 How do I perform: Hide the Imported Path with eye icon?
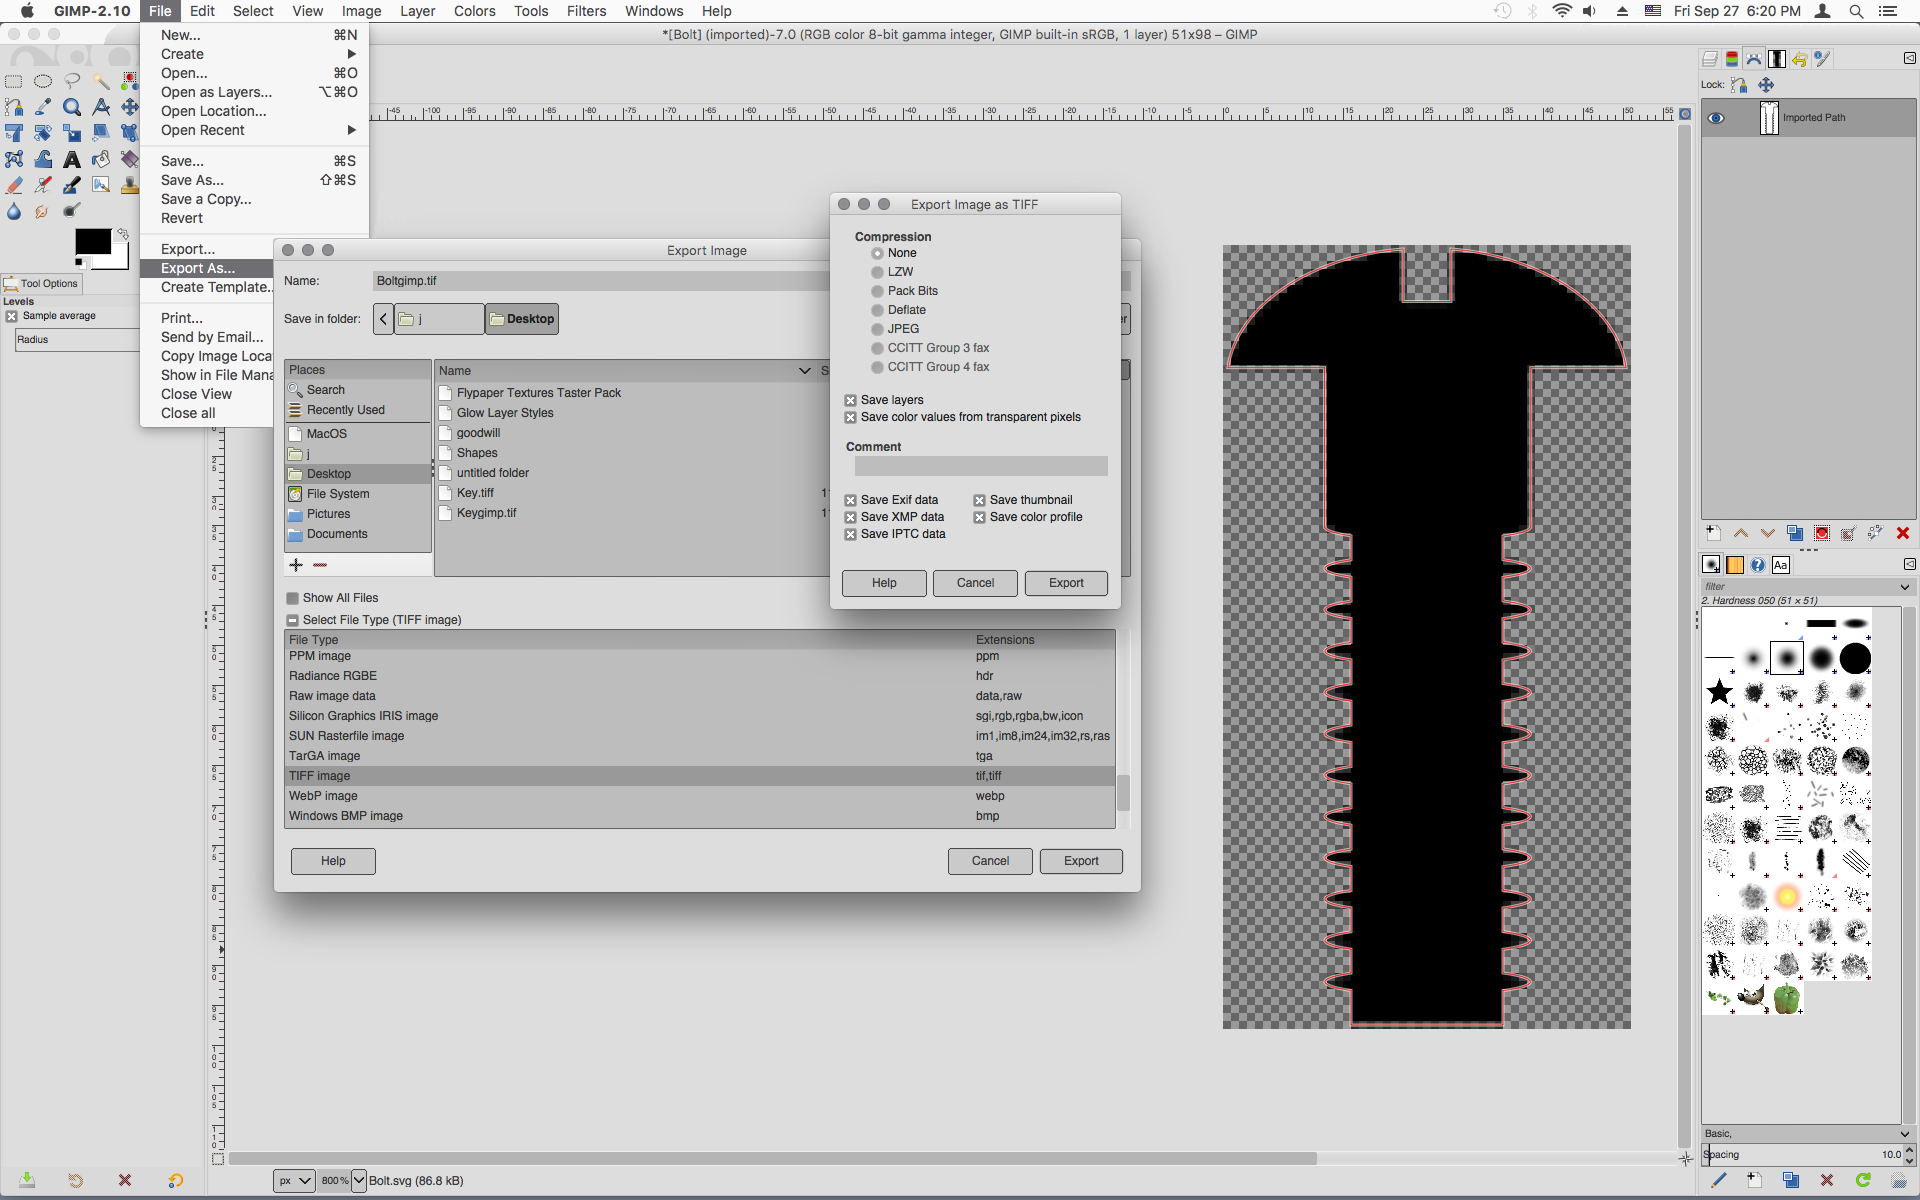(x=1716, y=118)
